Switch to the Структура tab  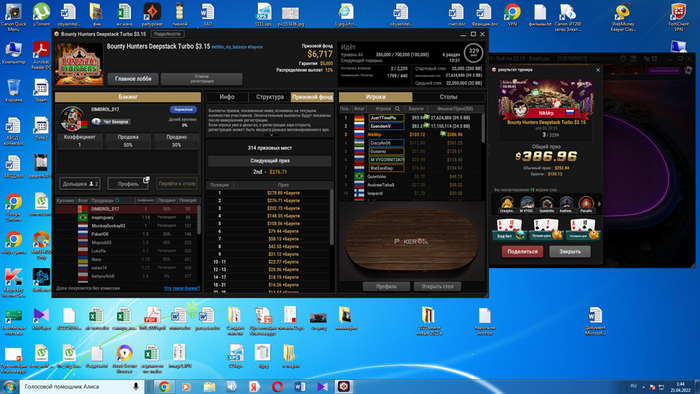point(270,97)
